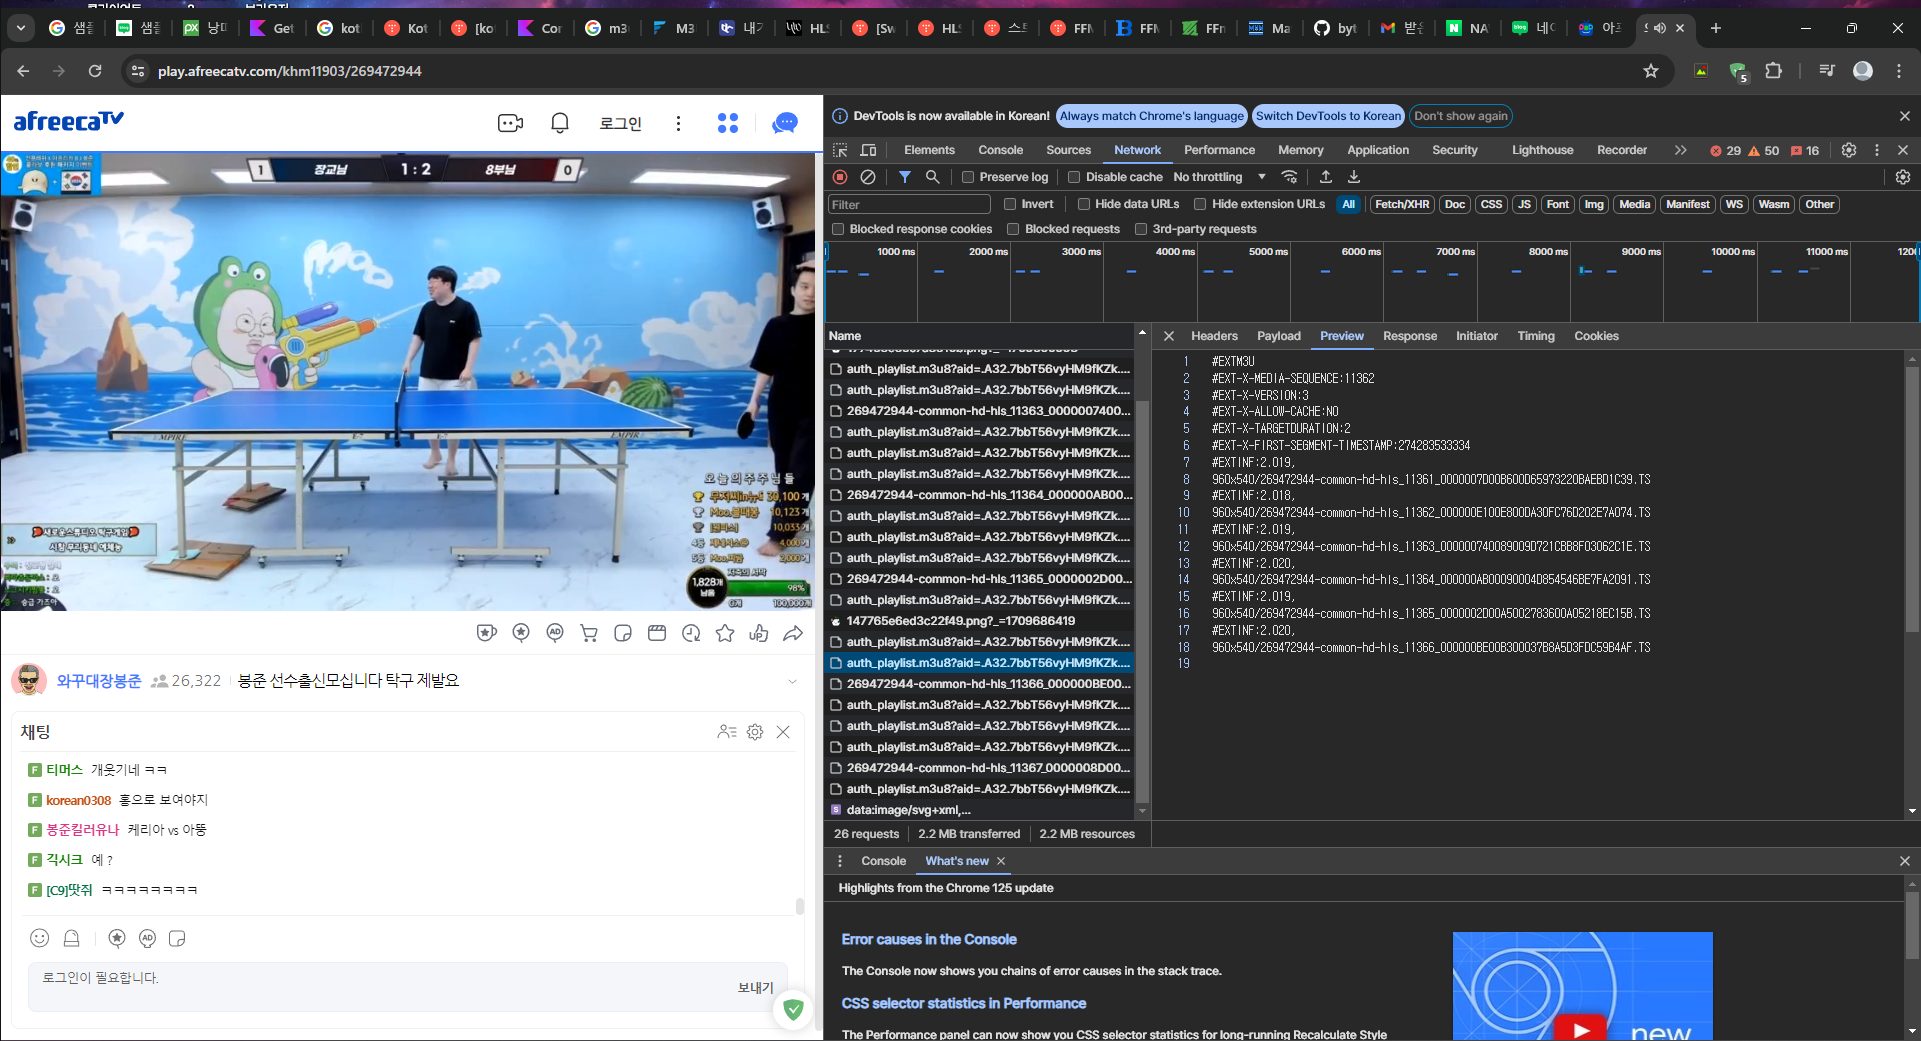The image size is (1921, 1041).
Task: Open network conditions wifi icon
Action: (1290, 177)
